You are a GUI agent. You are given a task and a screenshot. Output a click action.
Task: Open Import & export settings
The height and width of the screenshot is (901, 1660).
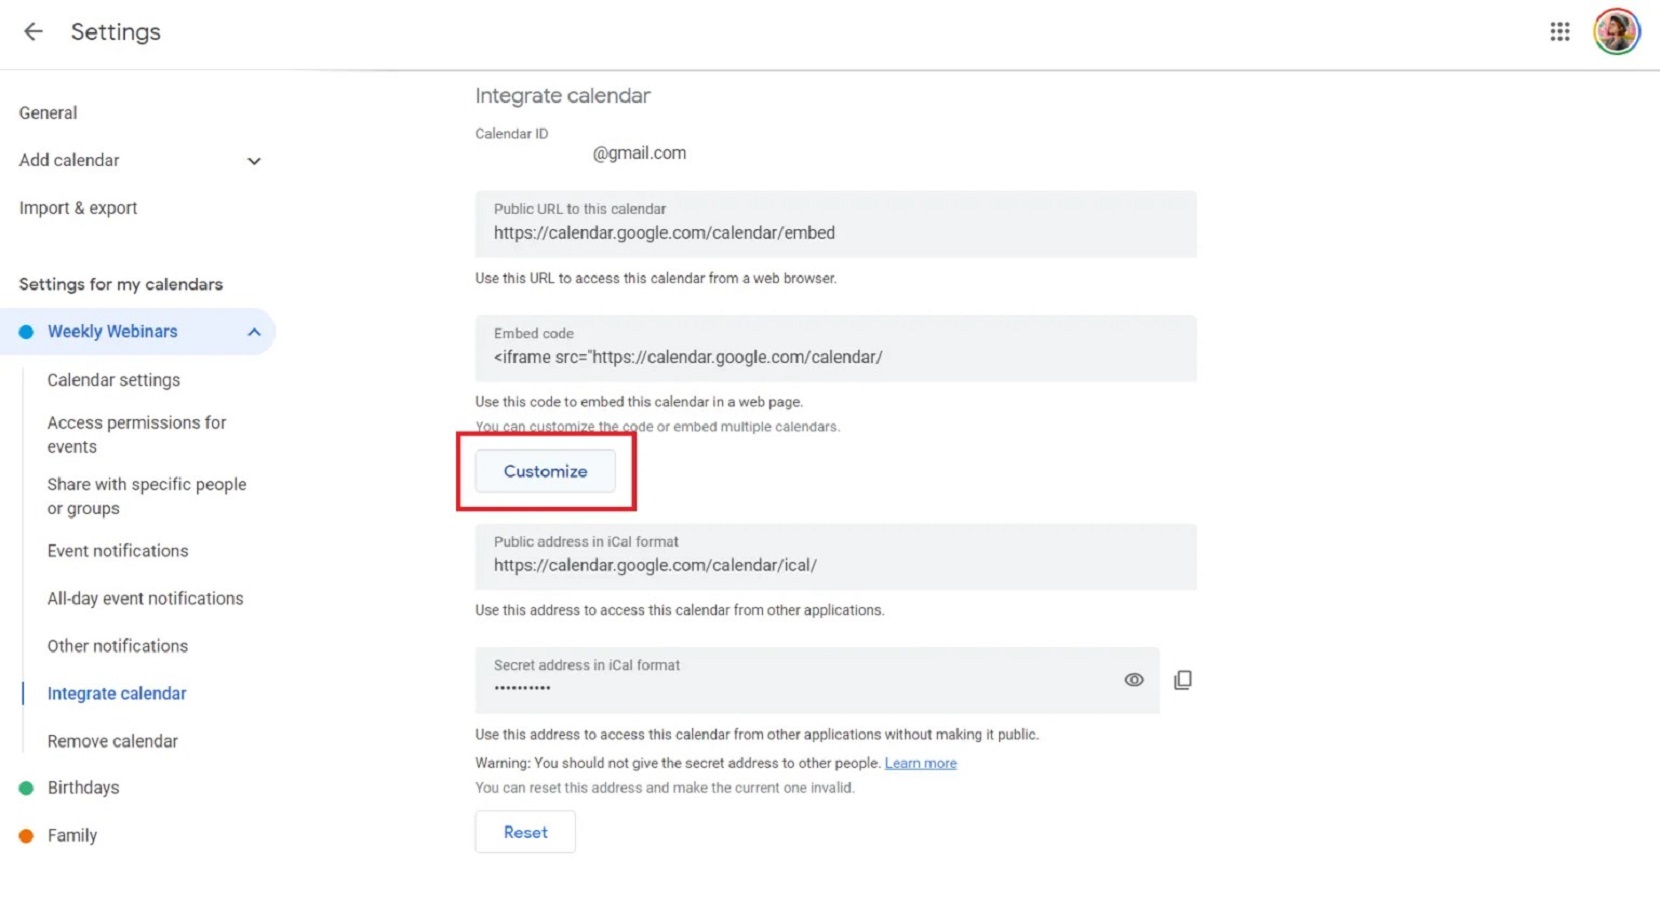click(x=78, y=208)
